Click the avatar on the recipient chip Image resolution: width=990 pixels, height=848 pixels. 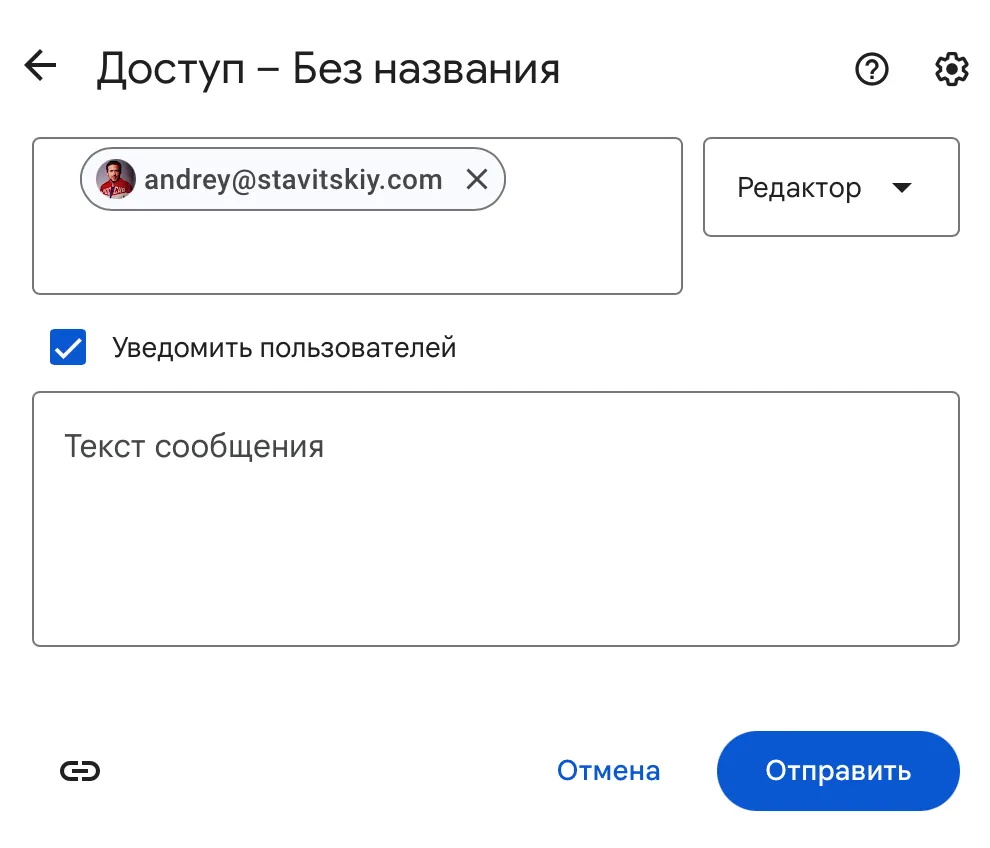point(115,180)
